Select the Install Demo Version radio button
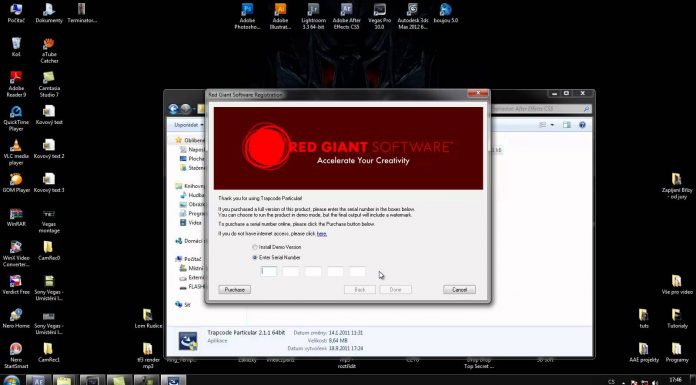This screenshot has height=385, width=696. (255, 247)
